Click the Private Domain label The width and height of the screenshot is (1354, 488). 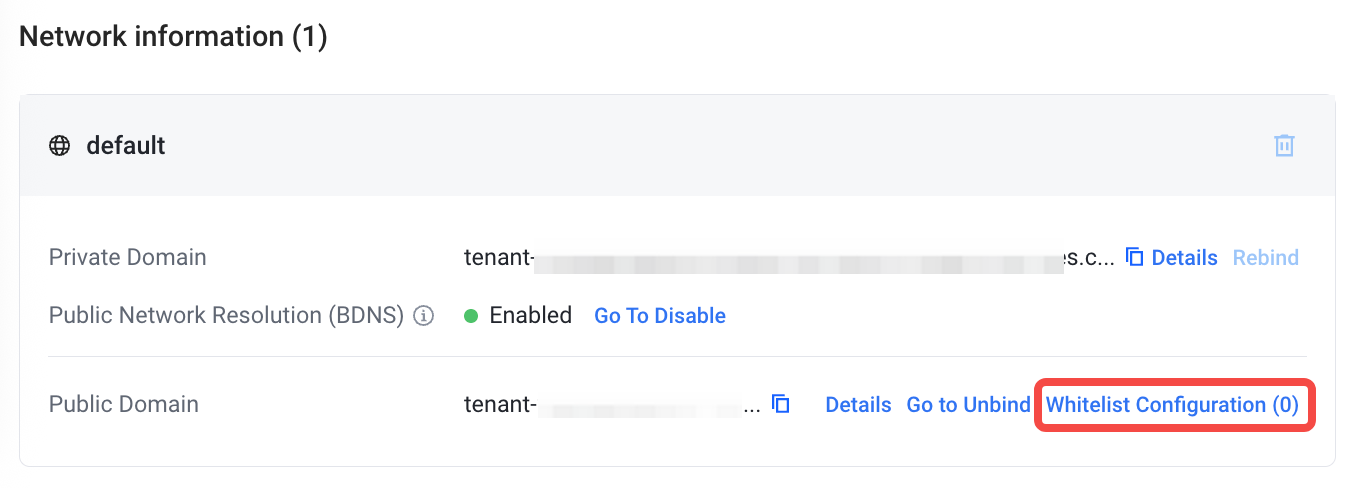pos(127,258)
